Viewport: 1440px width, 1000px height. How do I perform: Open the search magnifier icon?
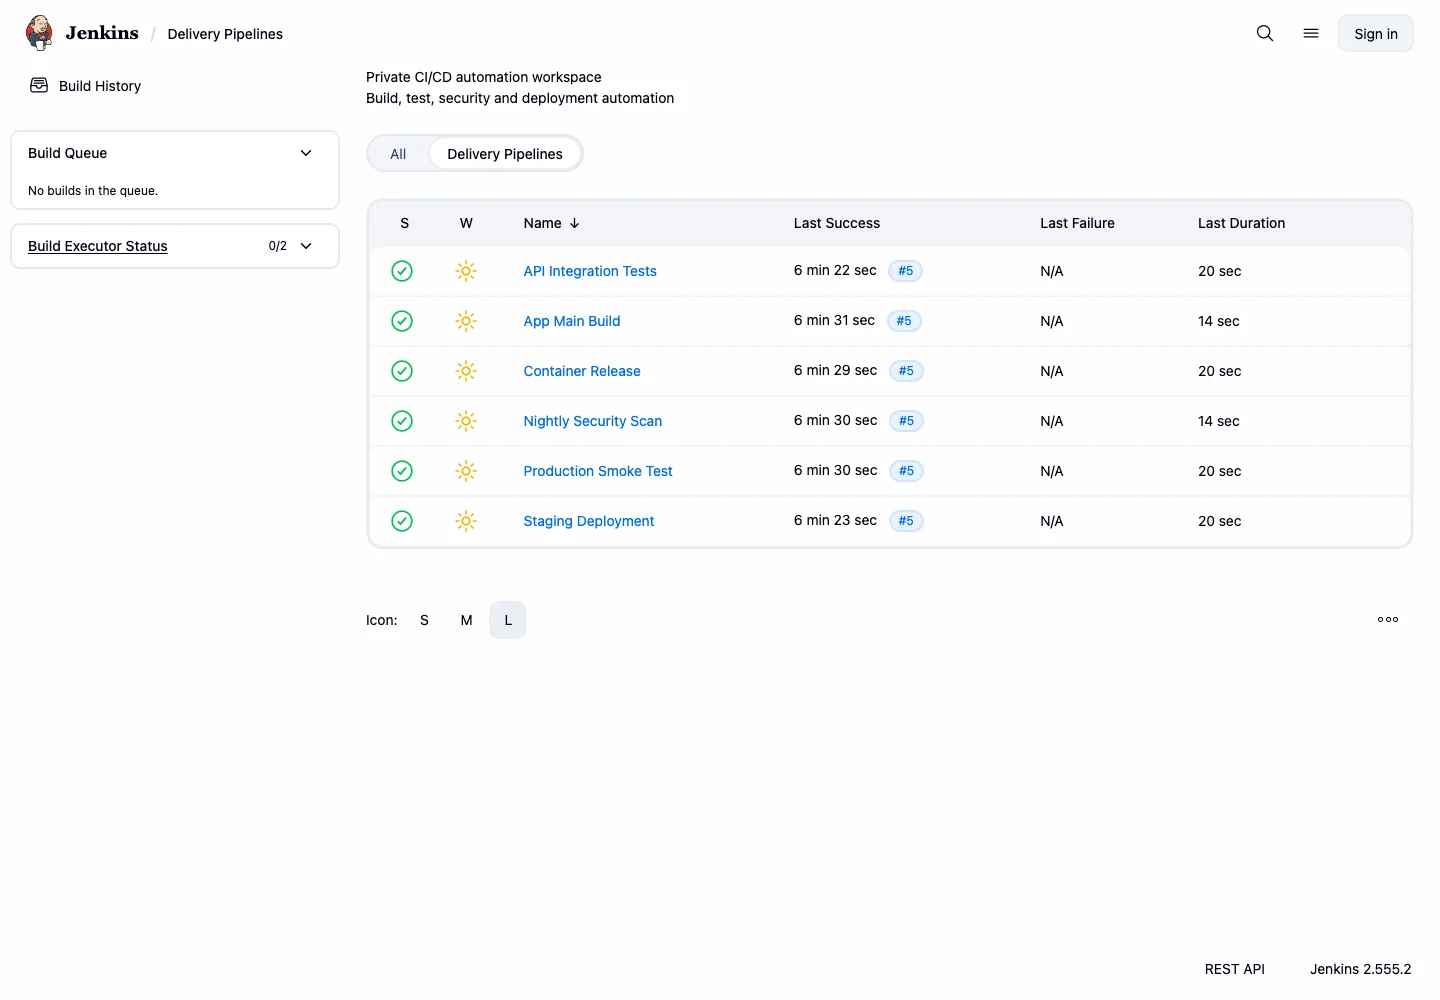[1265, 33]
